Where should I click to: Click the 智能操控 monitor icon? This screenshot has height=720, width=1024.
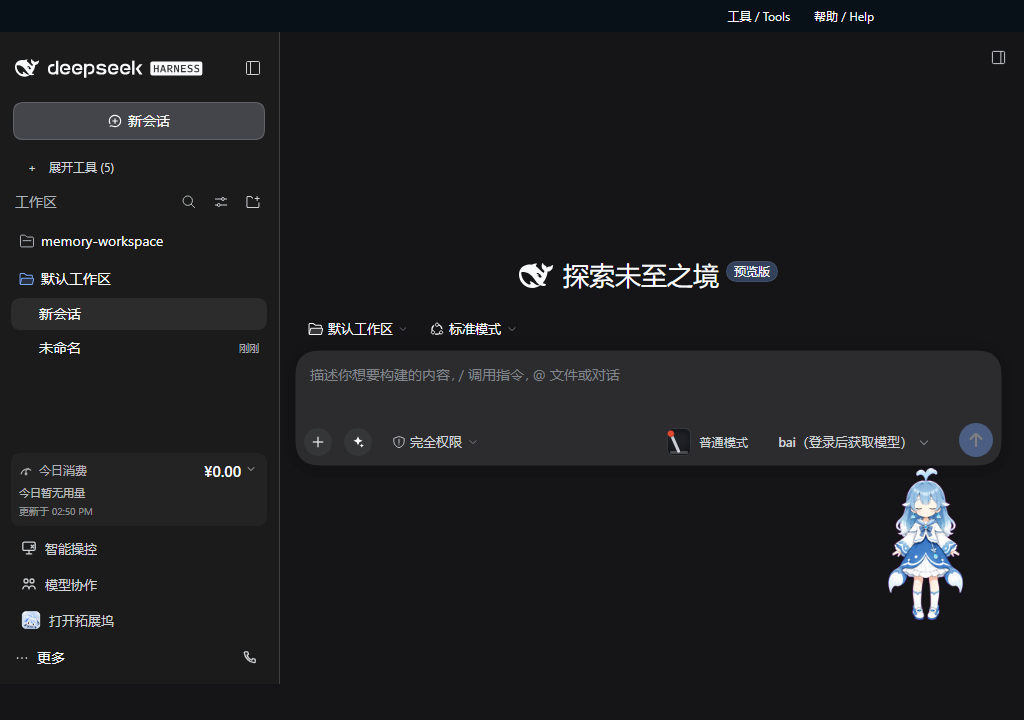pyautogui.click(x=29, y=548)
